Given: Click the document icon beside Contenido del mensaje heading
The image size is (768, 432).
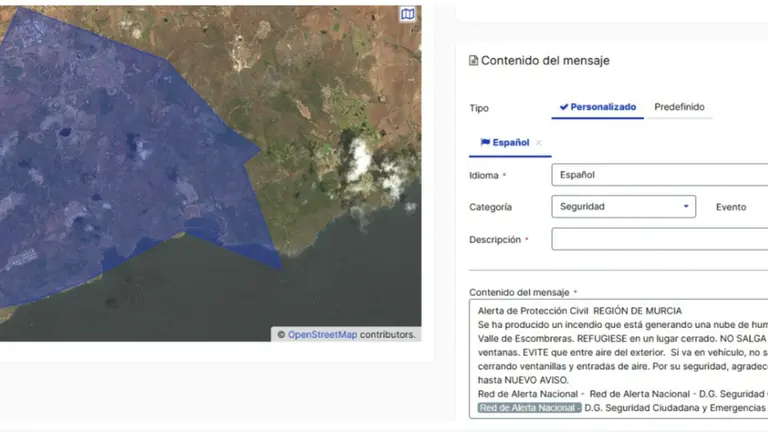Looking at the screenshot, I should 473,61.
